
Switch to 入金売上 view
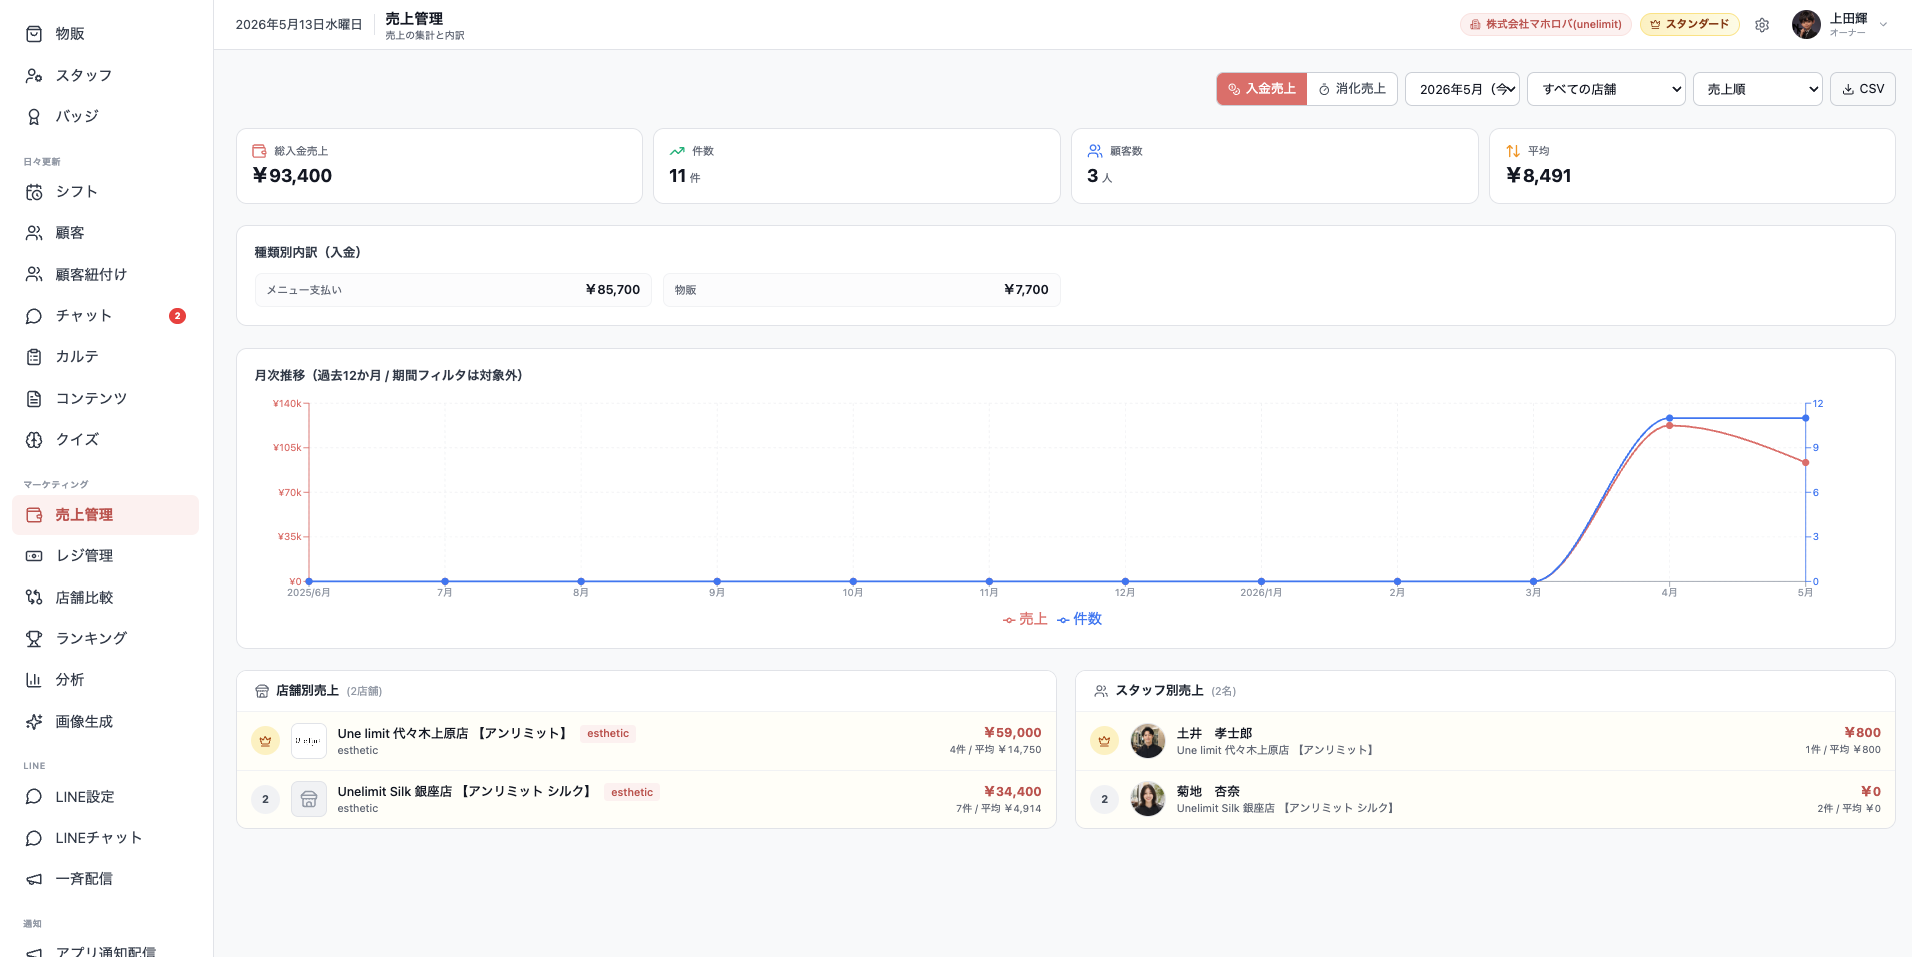1262,89
